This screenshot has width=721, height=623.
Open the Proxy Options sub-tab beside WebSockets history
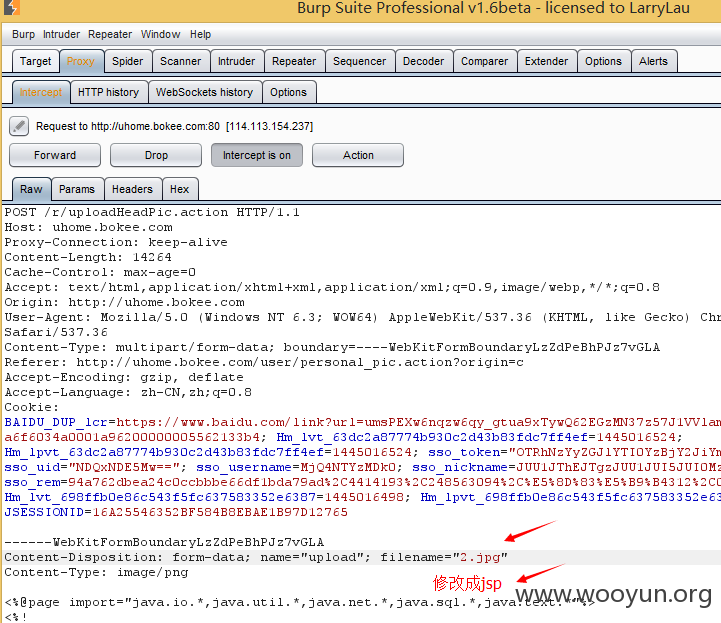(288, 92)
